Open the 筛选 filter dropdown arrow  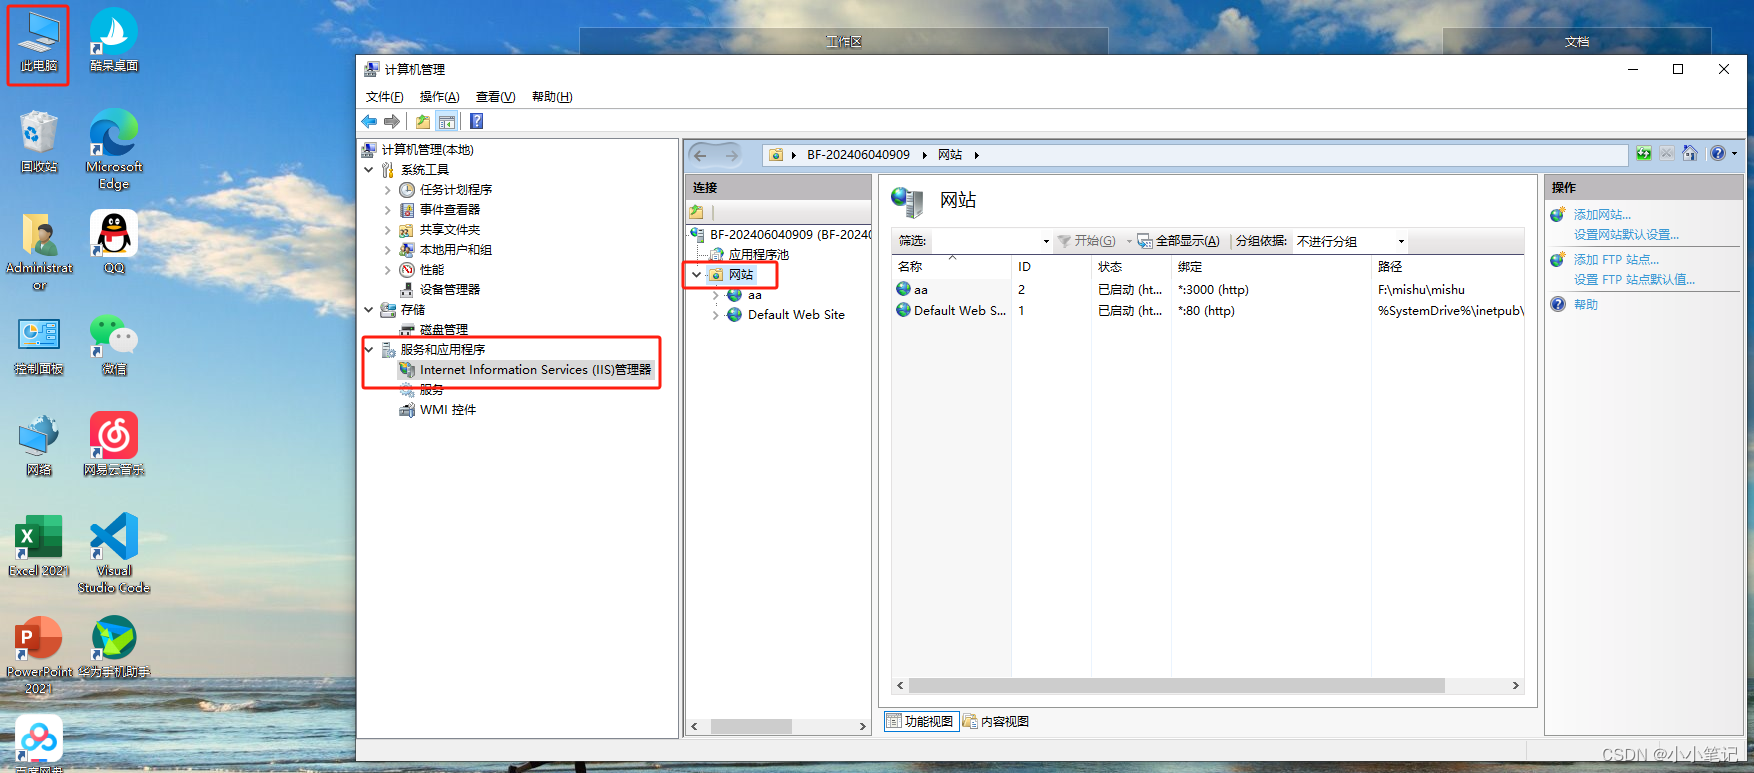[1046, 241]
